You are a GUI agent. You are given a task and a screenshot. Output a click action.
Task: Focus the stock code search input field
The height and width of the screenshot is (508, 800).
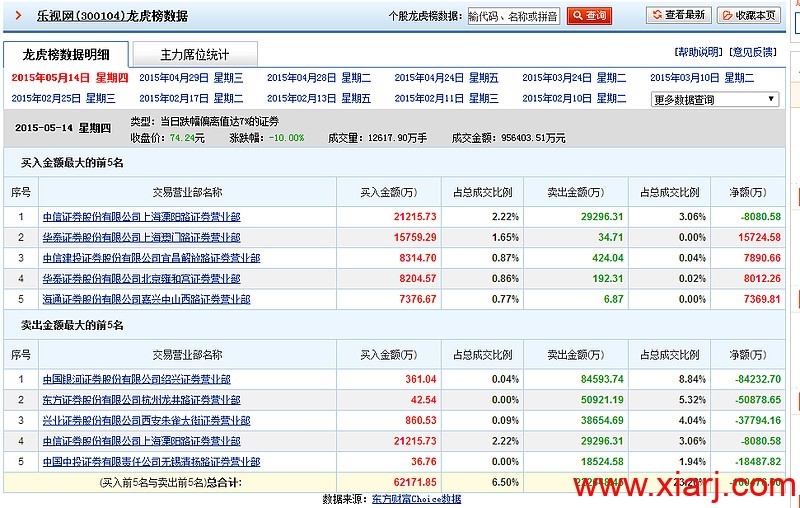point(514,16)
